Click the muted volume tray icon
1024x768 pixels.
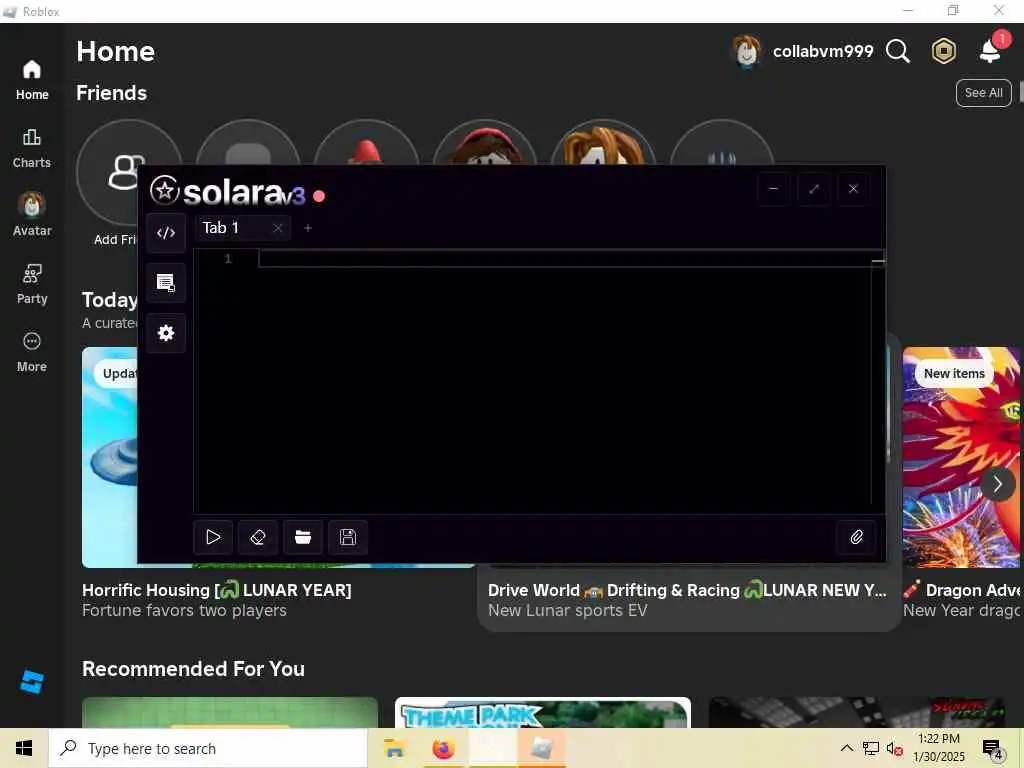coord(895,748)
